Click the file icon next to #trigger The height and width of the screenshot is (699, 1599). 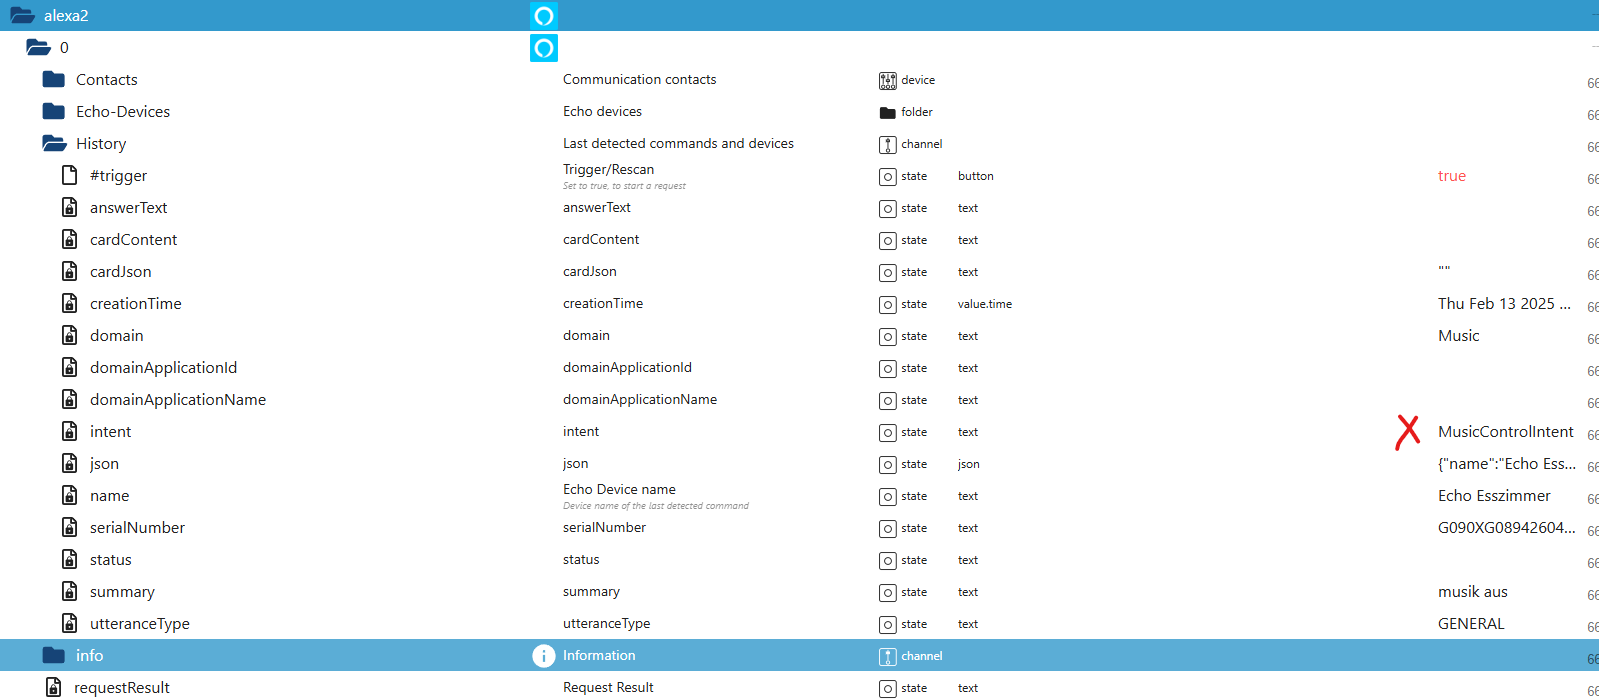pos(69,175)
